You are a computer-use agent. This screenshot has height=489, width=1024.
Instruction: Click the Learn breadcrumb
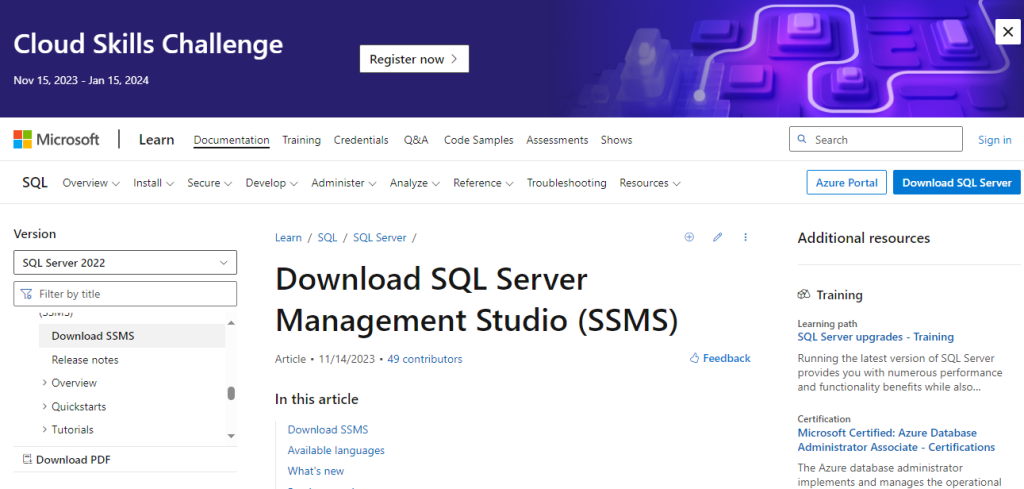tap(288, 238)
